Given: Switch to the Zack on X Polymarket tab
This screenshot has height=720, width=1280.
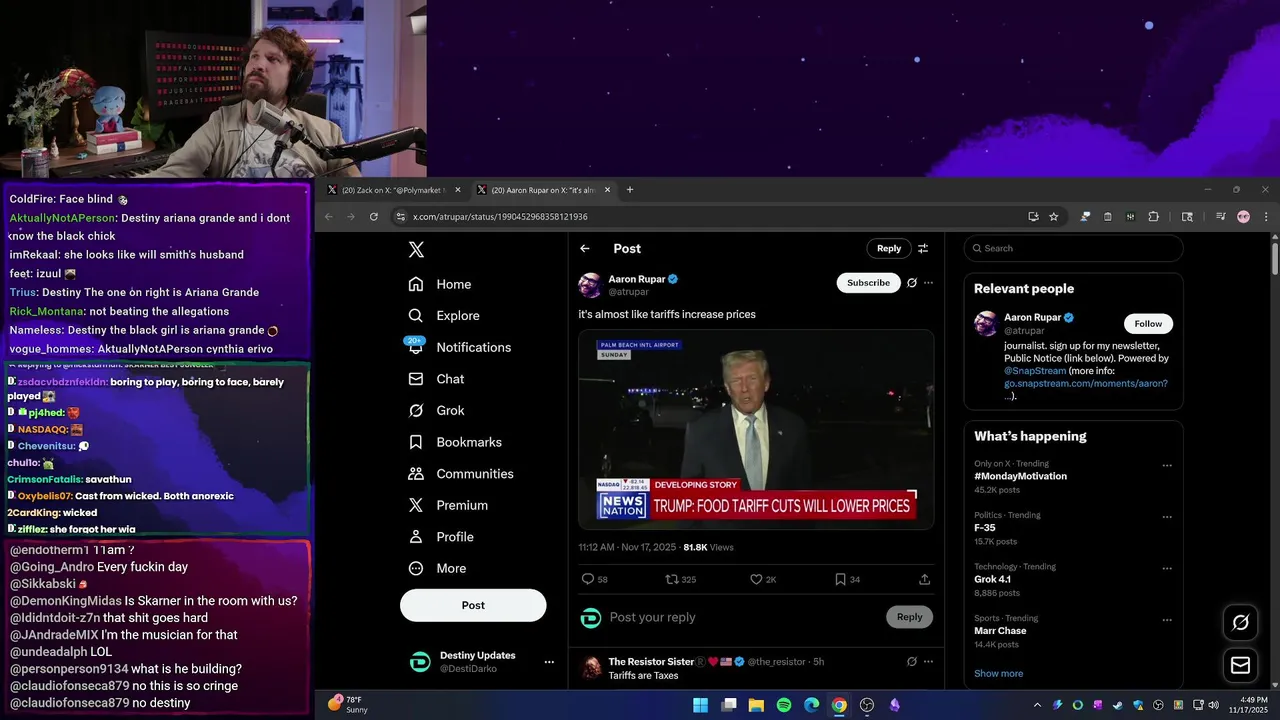Looking at the screenshot, I should [392, 190].
